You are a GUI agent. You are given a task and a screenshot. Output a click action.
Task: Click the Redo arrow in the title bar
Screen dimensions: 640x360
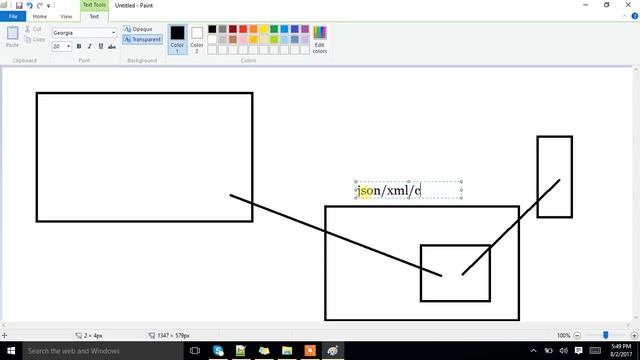40,5
